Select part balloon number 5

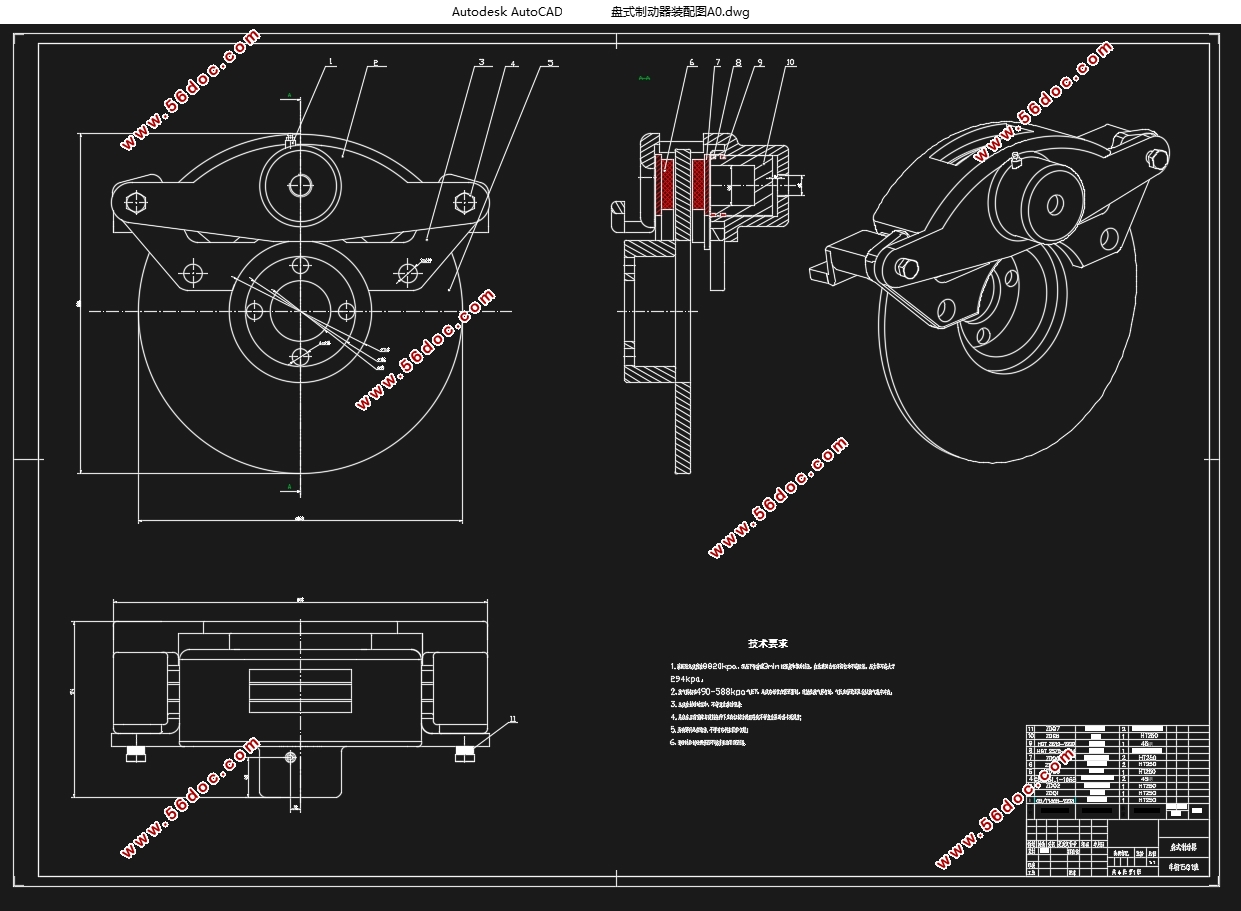click(550, 62)
